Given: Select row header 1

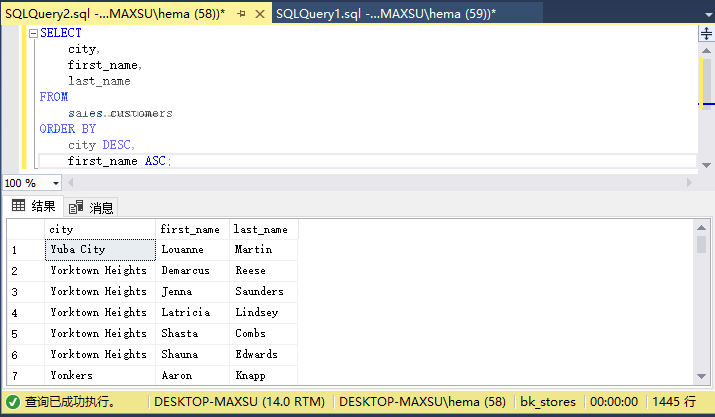Looking at the screenshot, I should (x=26, y=250).
